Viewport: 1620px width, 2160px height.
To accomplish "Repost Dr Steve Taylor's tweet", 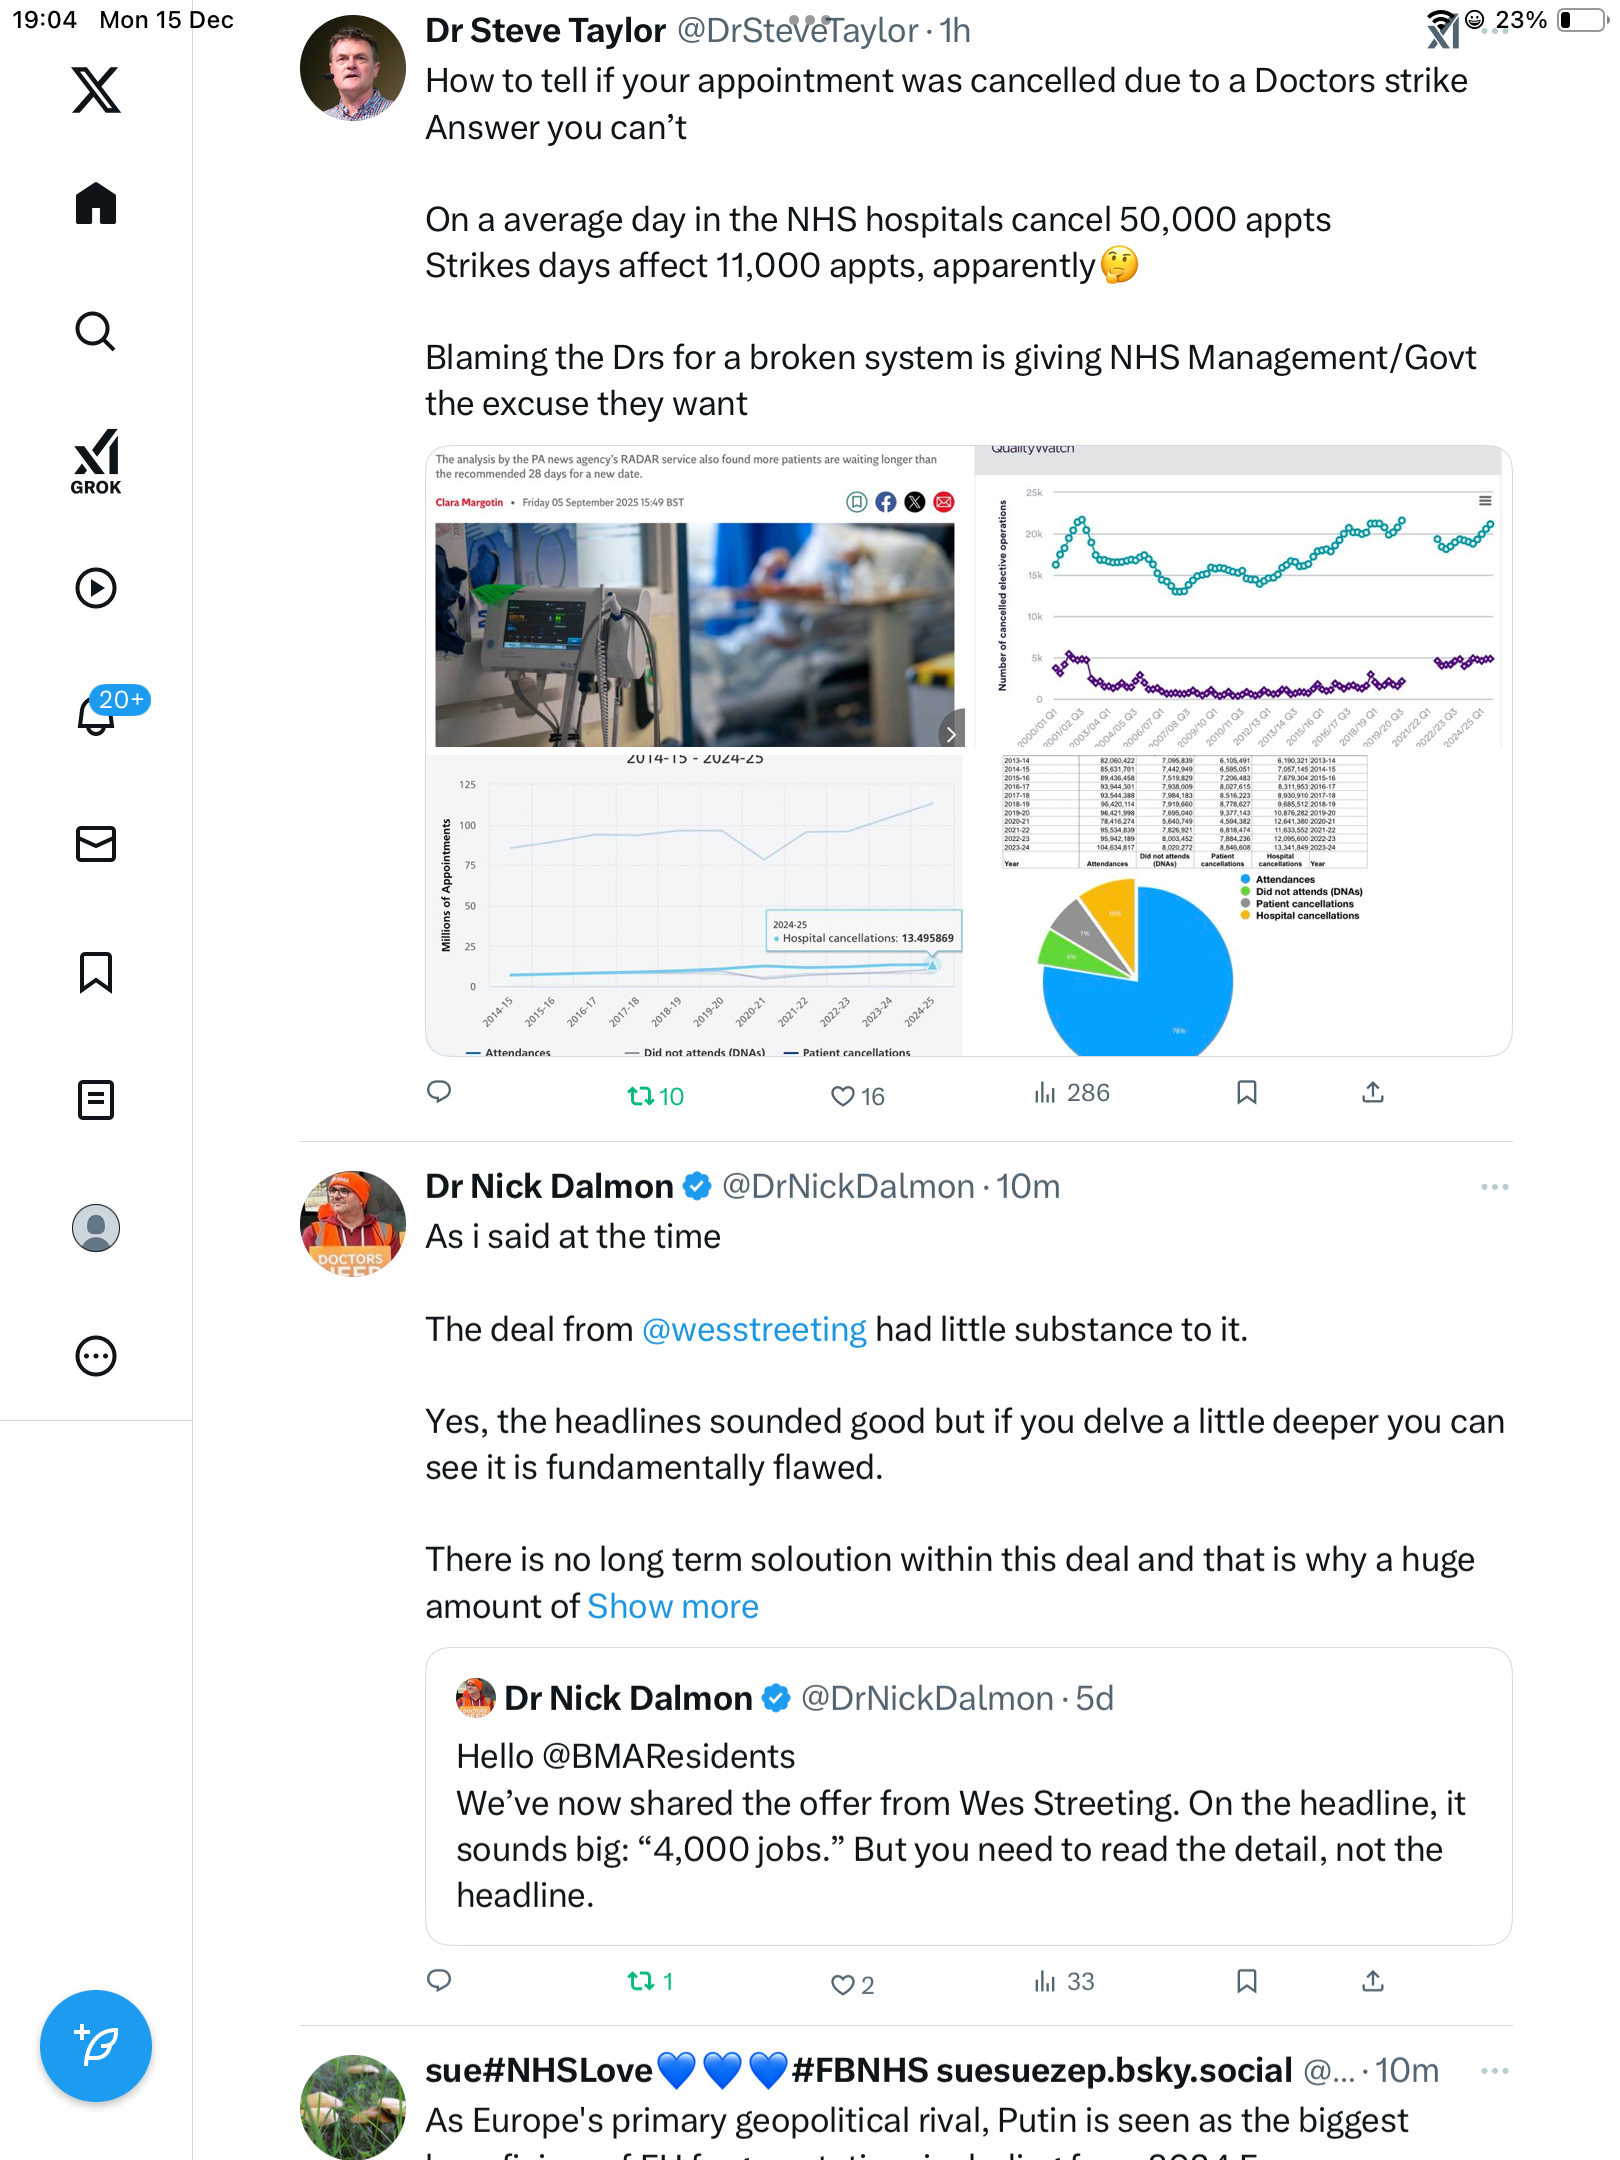I will click(641, 1096).
